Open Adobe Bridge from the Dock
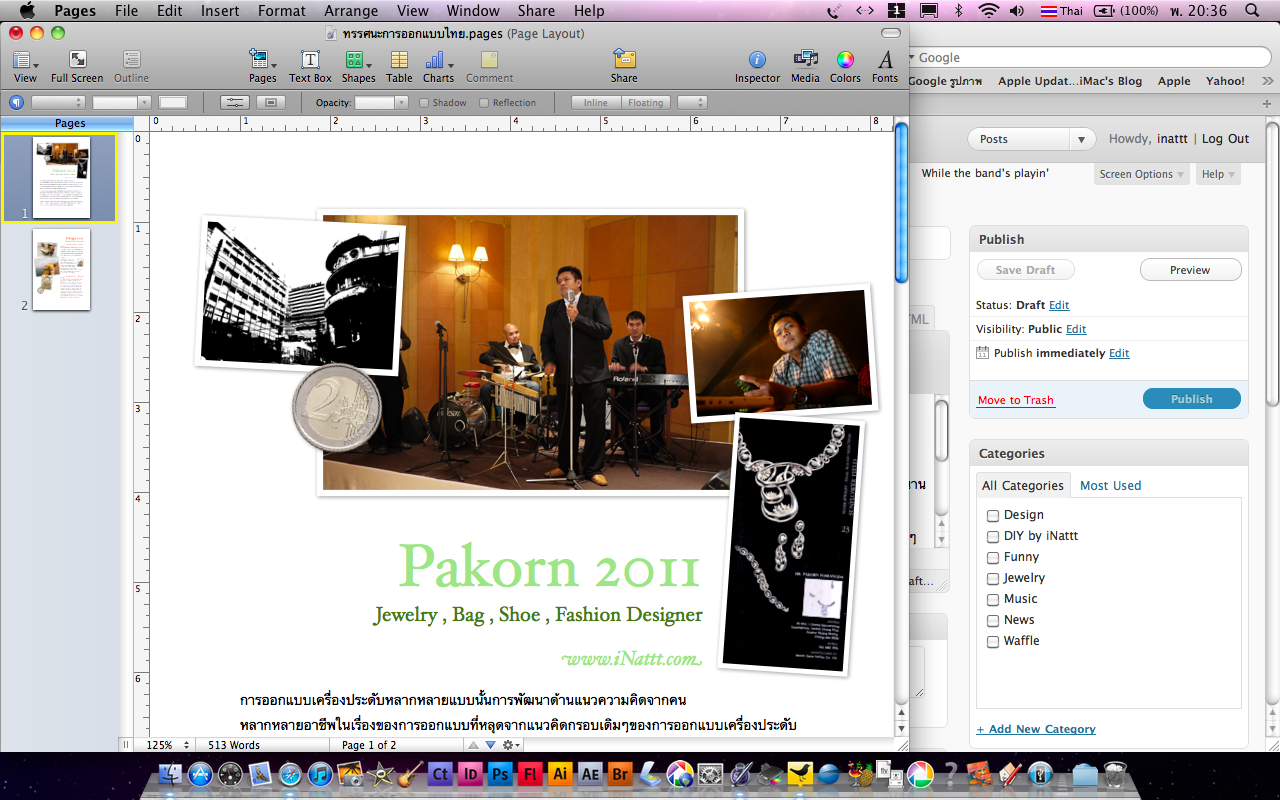Screen dimensions: 1280x800 coord(620,774)
